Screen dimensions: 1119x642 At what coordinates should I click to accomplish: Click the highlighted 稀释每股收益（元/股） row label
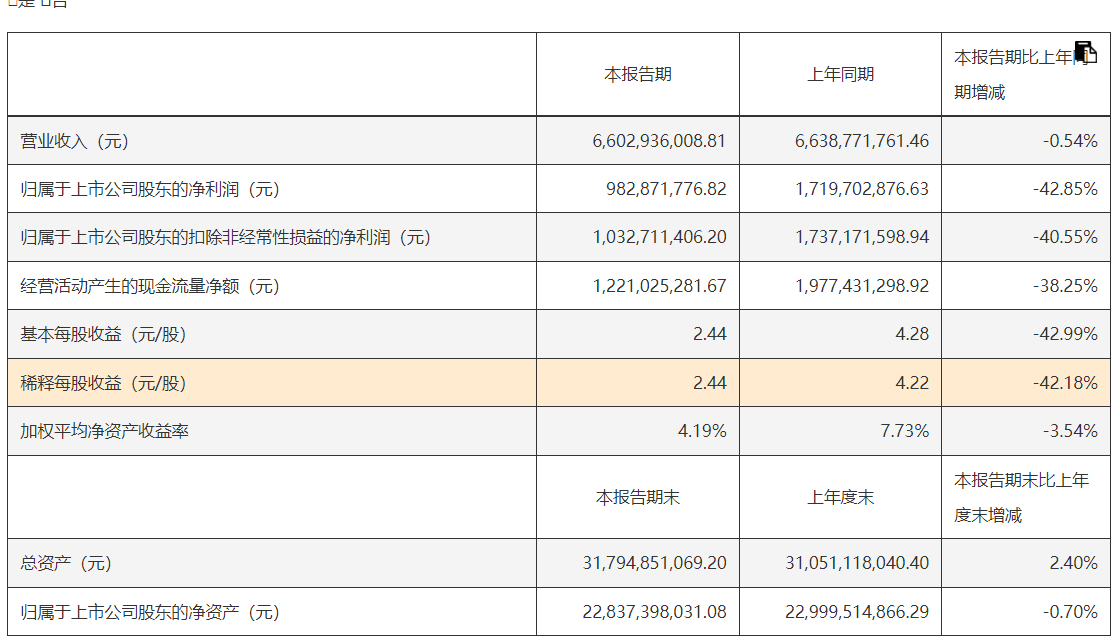104,383
